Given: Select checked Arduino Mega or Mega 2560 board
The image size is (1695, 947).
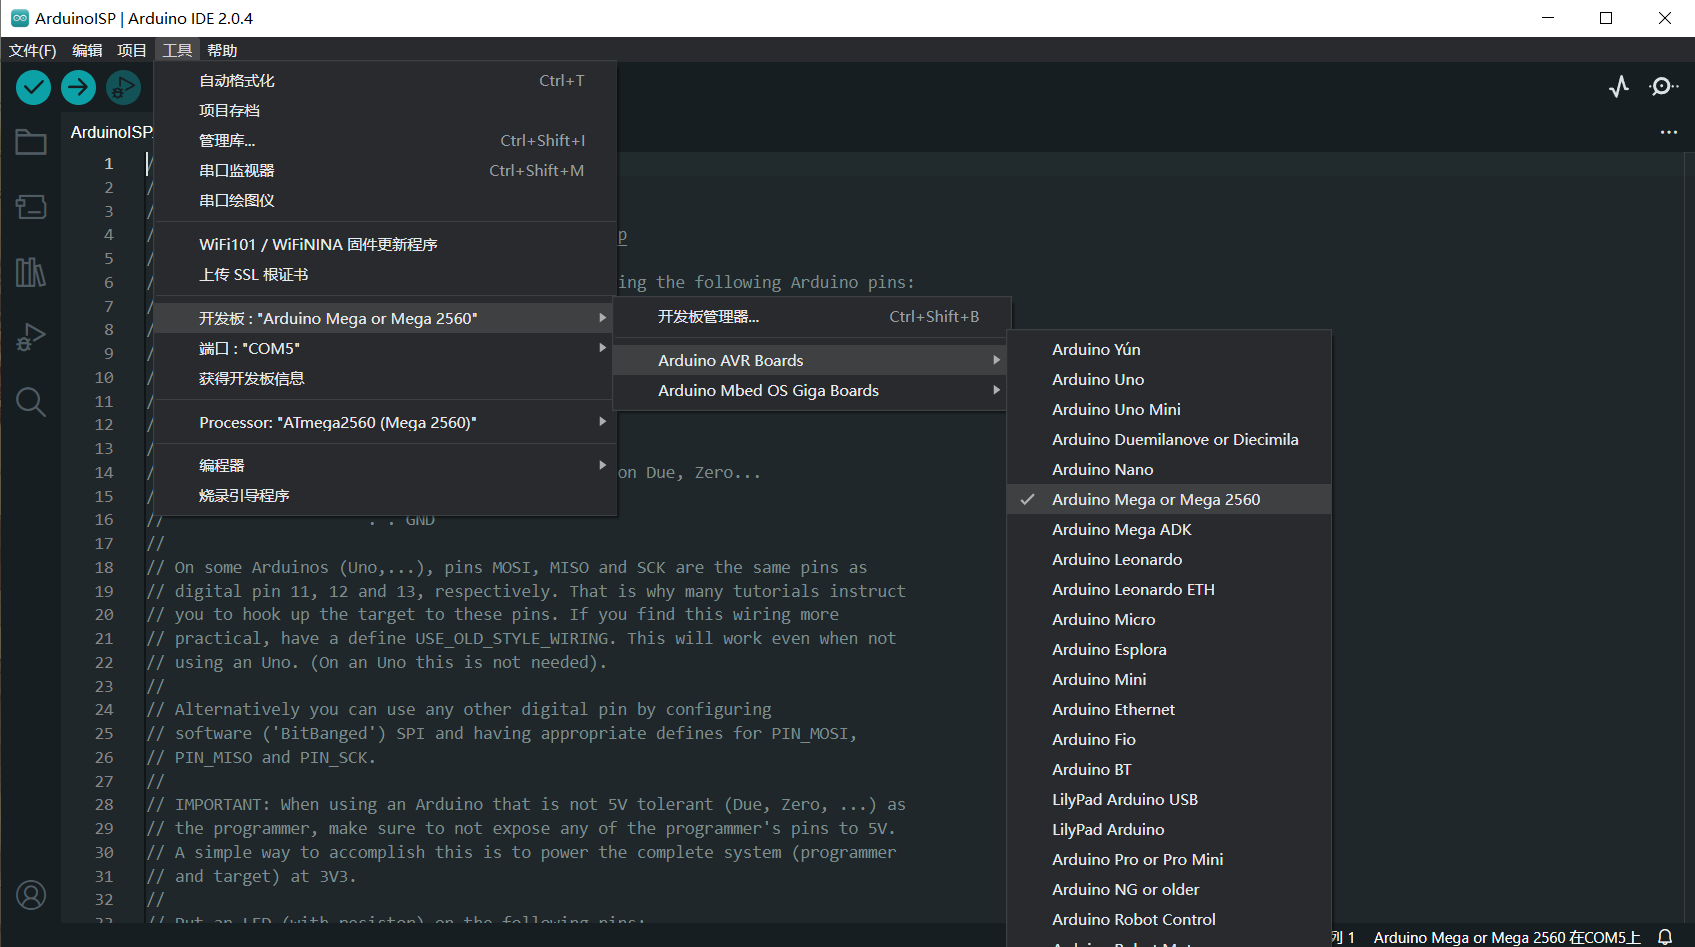Looking at the screenshot, I should click(1169, 499).
